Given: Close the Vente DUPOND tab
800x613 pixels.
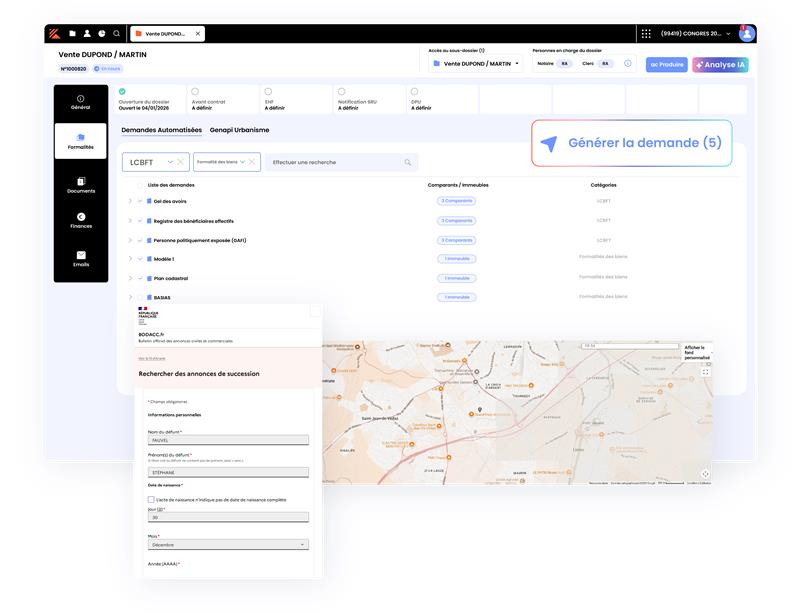Looking at the screenshot, I should 198,34.
